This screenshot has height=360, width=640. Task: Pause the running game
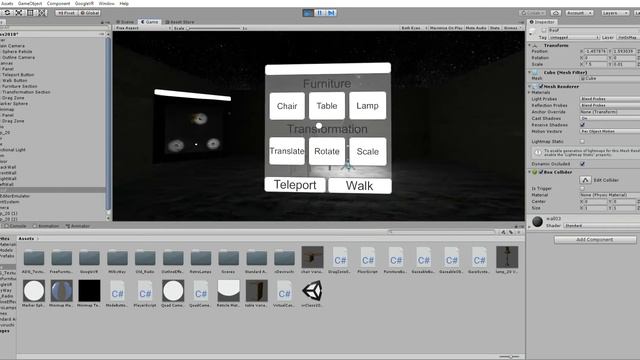pos(320,13)
